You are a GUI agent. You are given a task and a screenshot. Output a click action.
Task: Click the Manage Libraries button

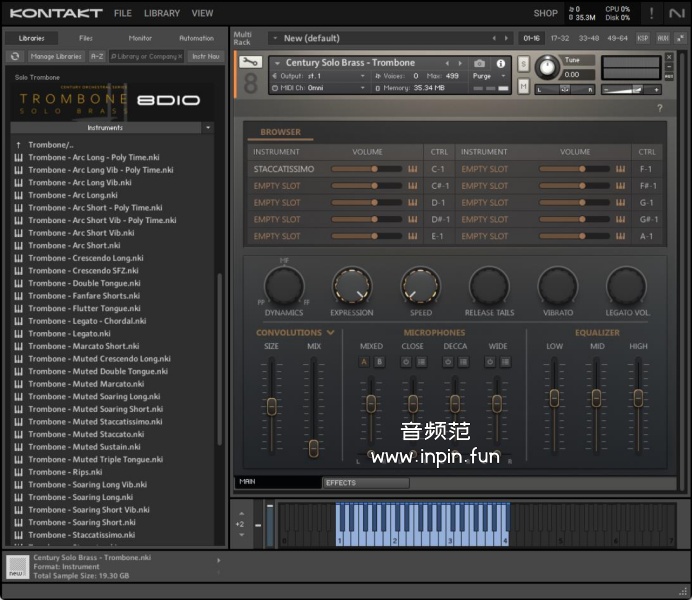pos(56,57)
